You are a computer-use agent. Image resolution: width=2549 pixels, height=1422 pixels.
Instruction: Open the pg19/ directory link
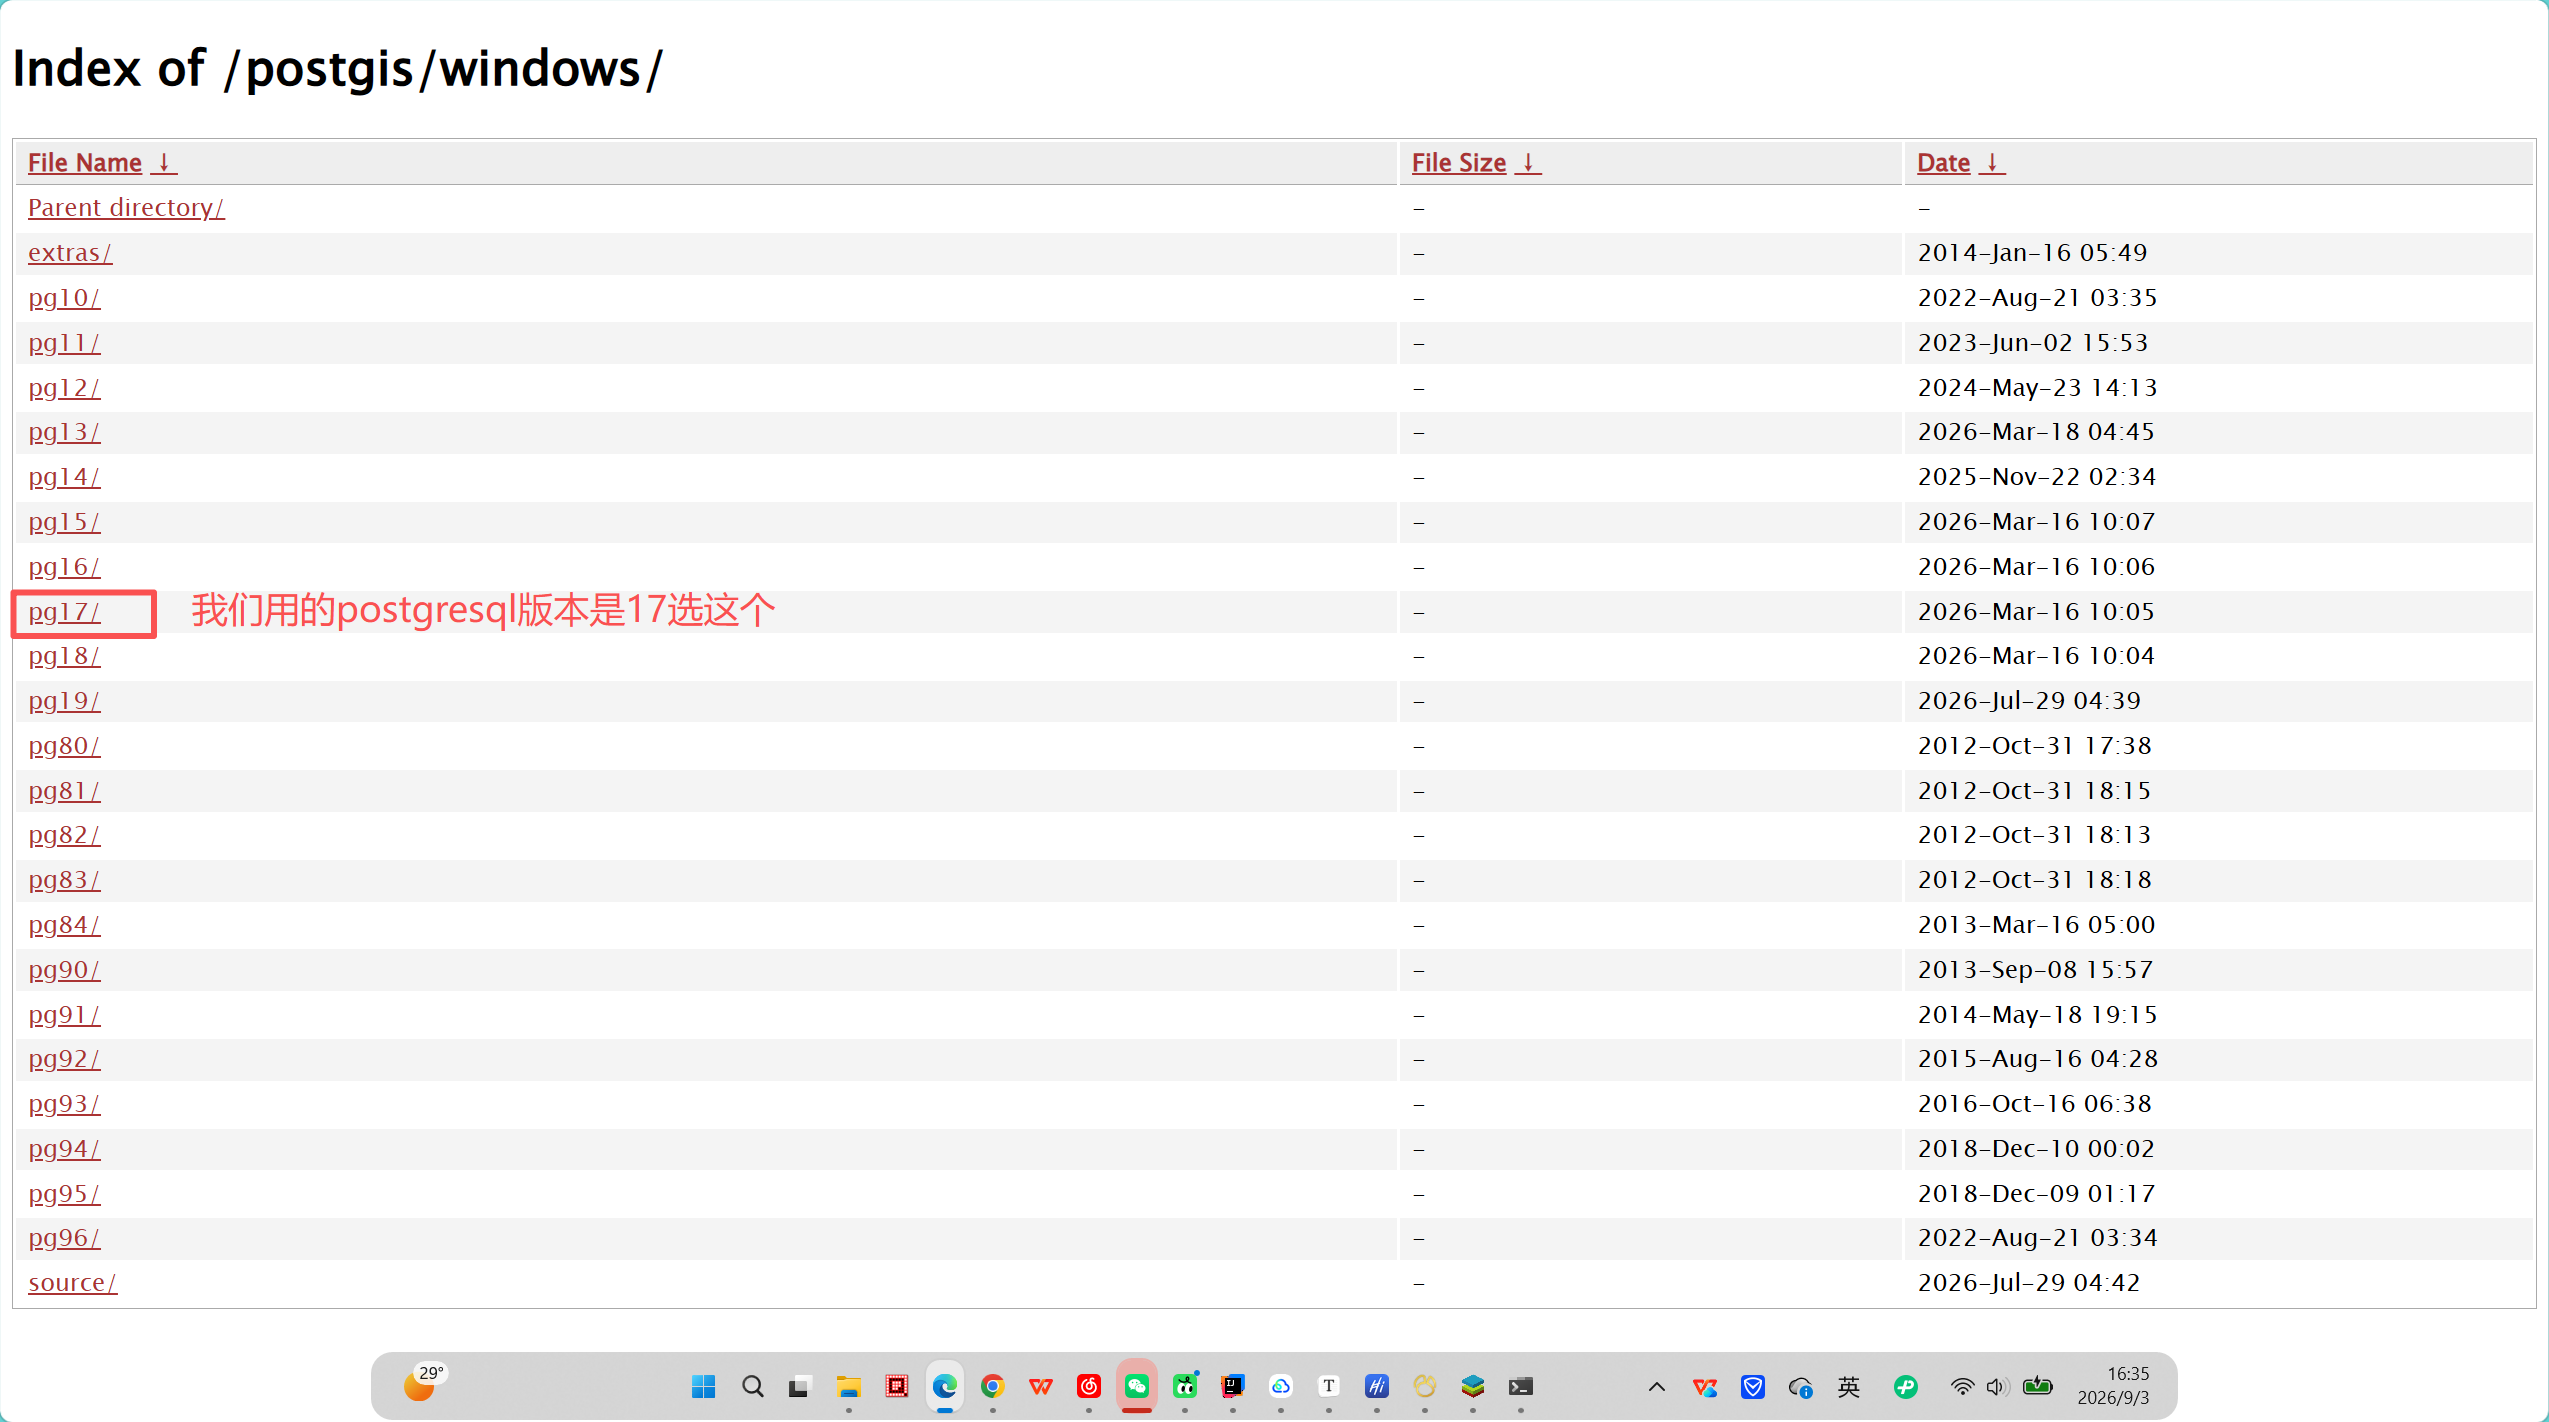(x=64, y=700)
